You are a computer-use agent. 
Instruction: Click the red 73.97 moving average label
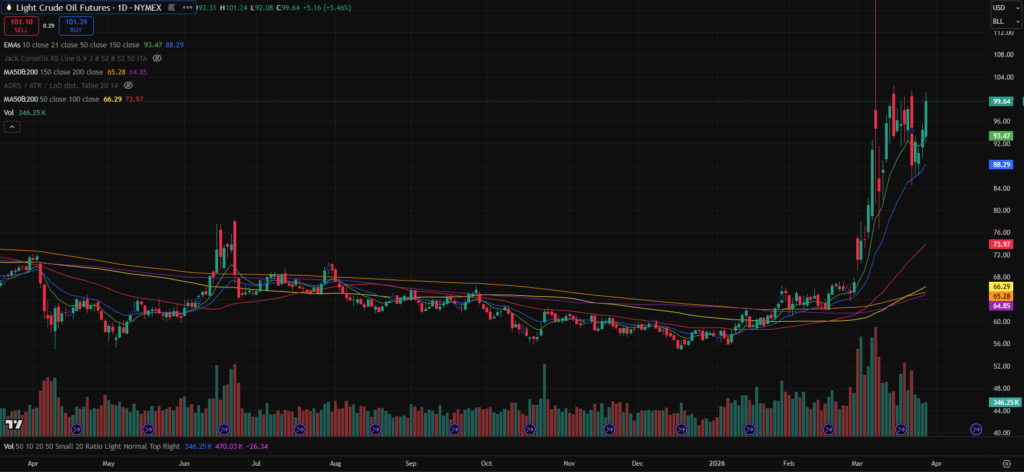coord(1001,244)
